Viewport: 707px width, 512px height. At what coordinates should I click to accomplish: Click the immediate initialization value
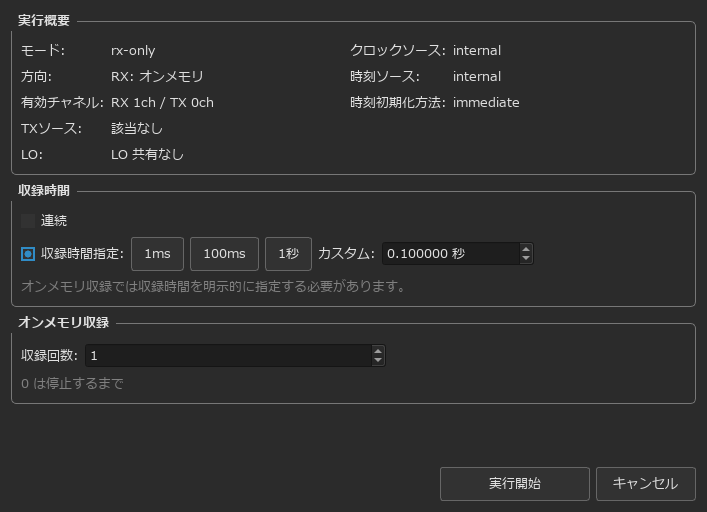click(486, 103)
